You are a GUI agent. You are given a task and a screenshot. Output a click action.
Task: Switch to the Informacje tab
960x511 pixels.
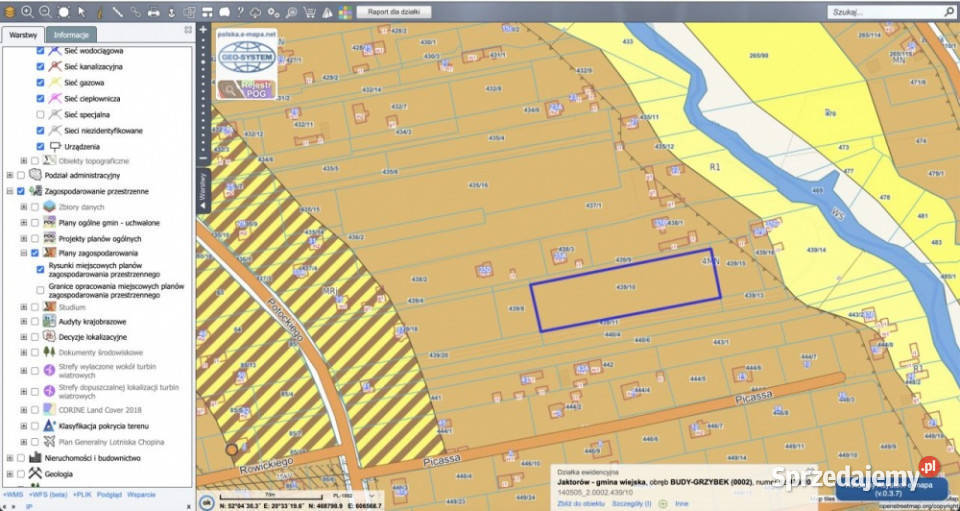[x=71, y=35]
